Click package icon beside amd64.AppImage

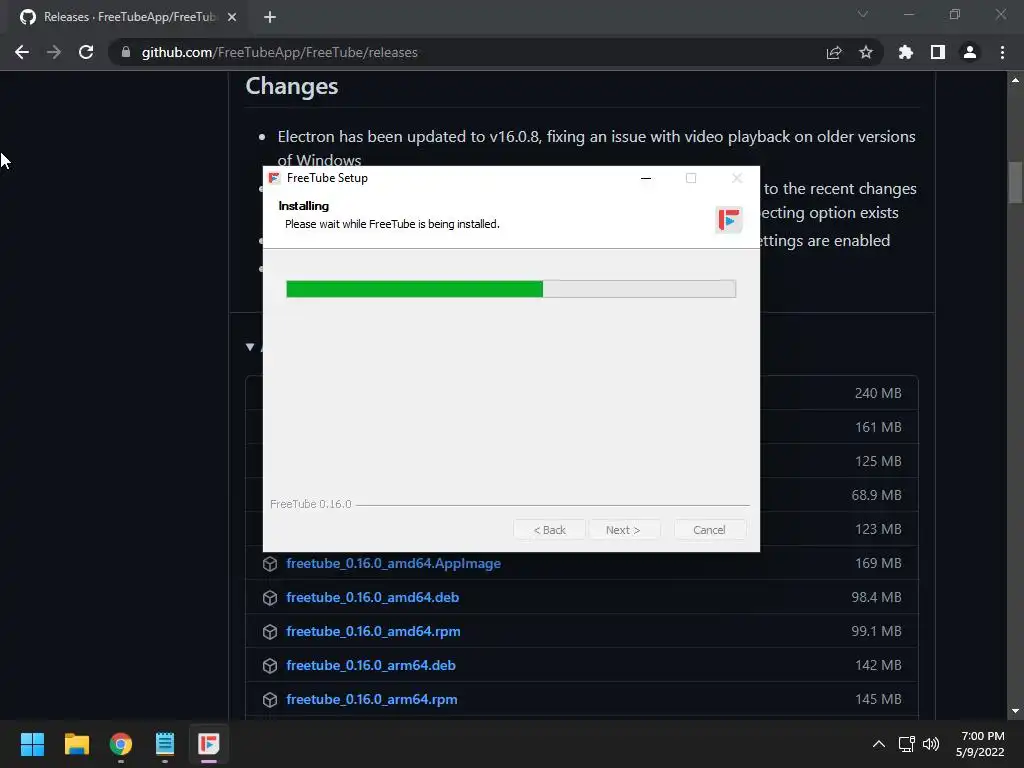point(270,564)
